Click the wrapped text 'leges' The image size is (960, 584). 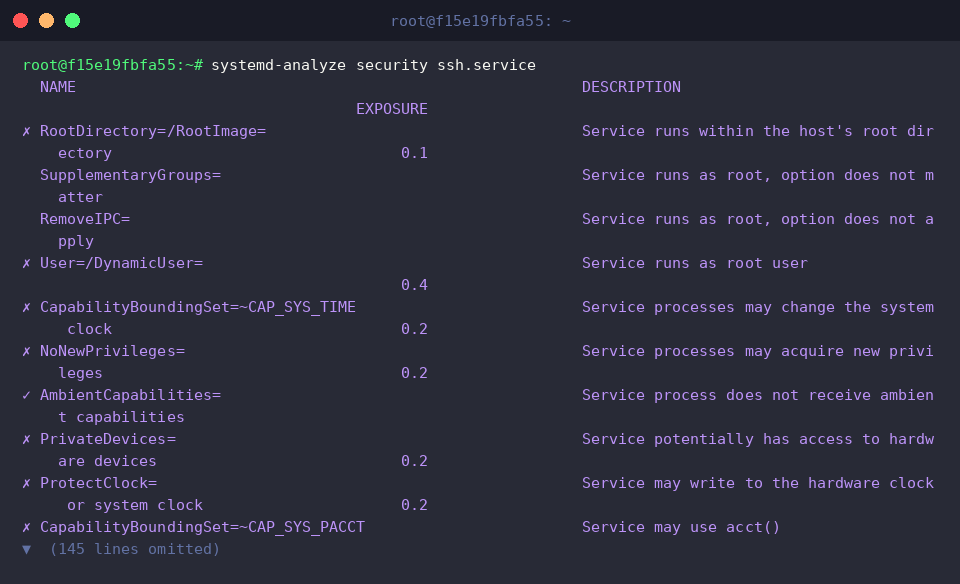pos(80,373)
